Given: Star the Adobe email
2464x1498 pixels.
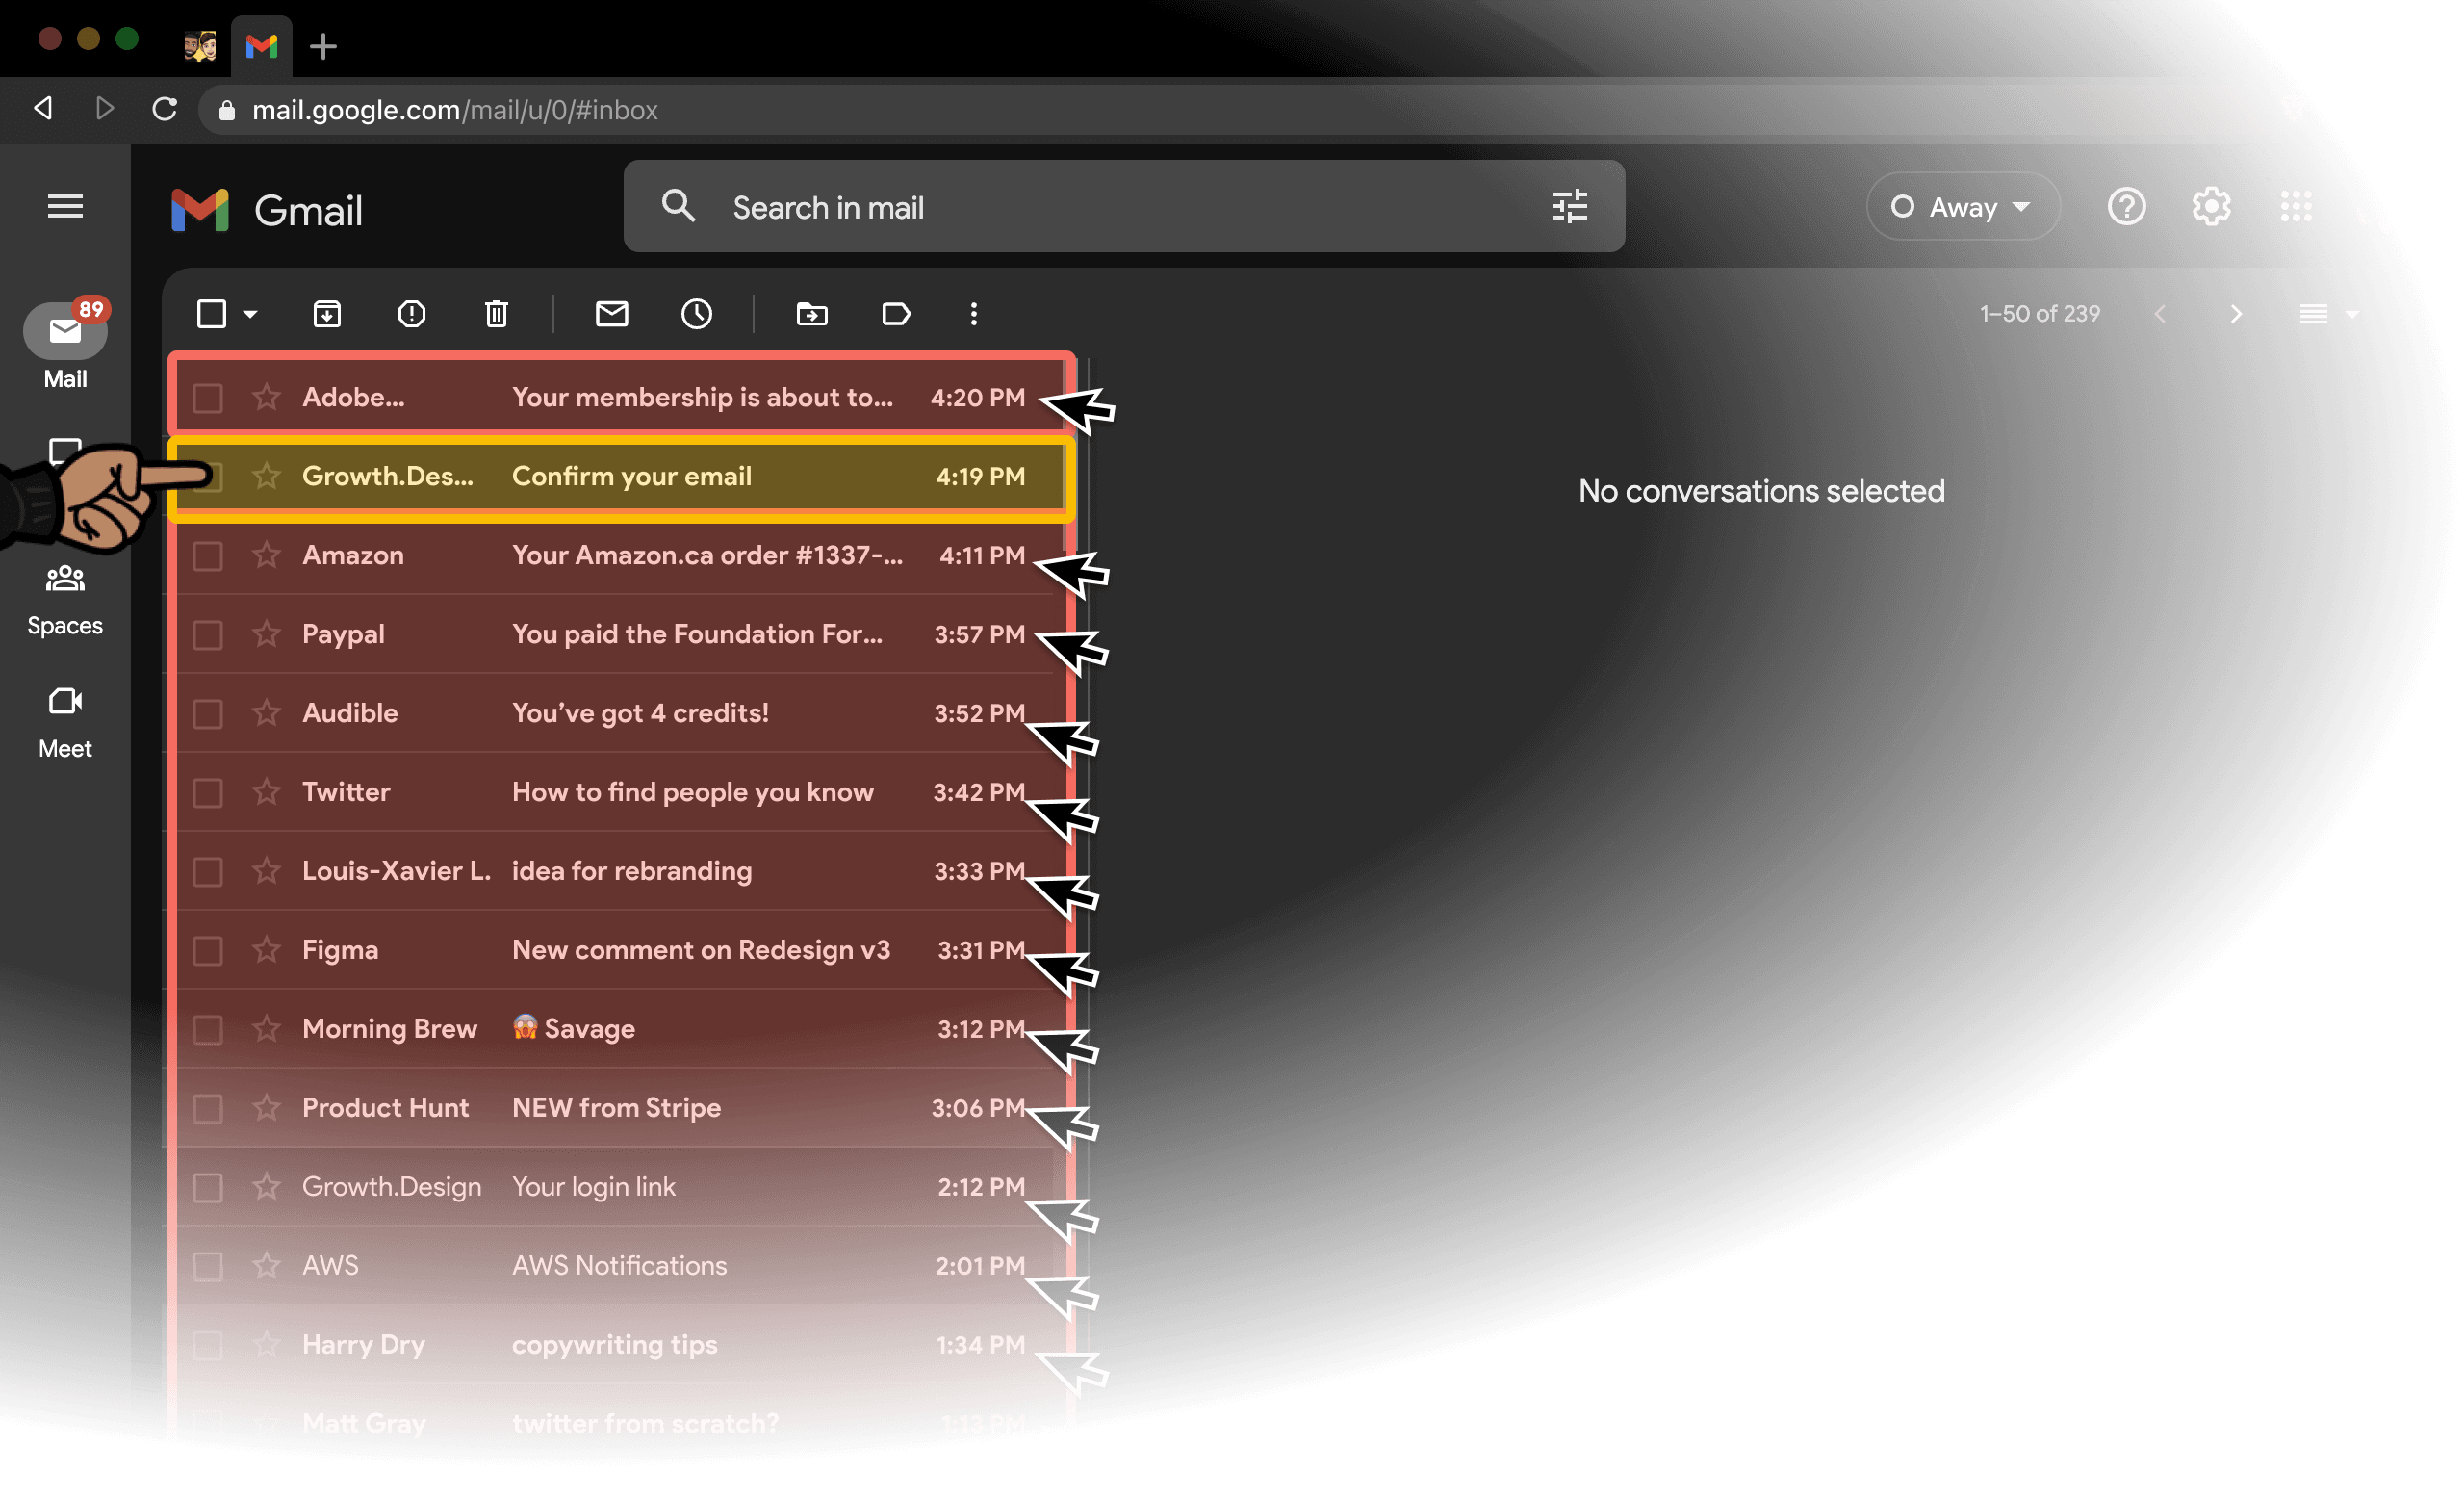Looking at the screenshot, I should [x=266, y=397].
